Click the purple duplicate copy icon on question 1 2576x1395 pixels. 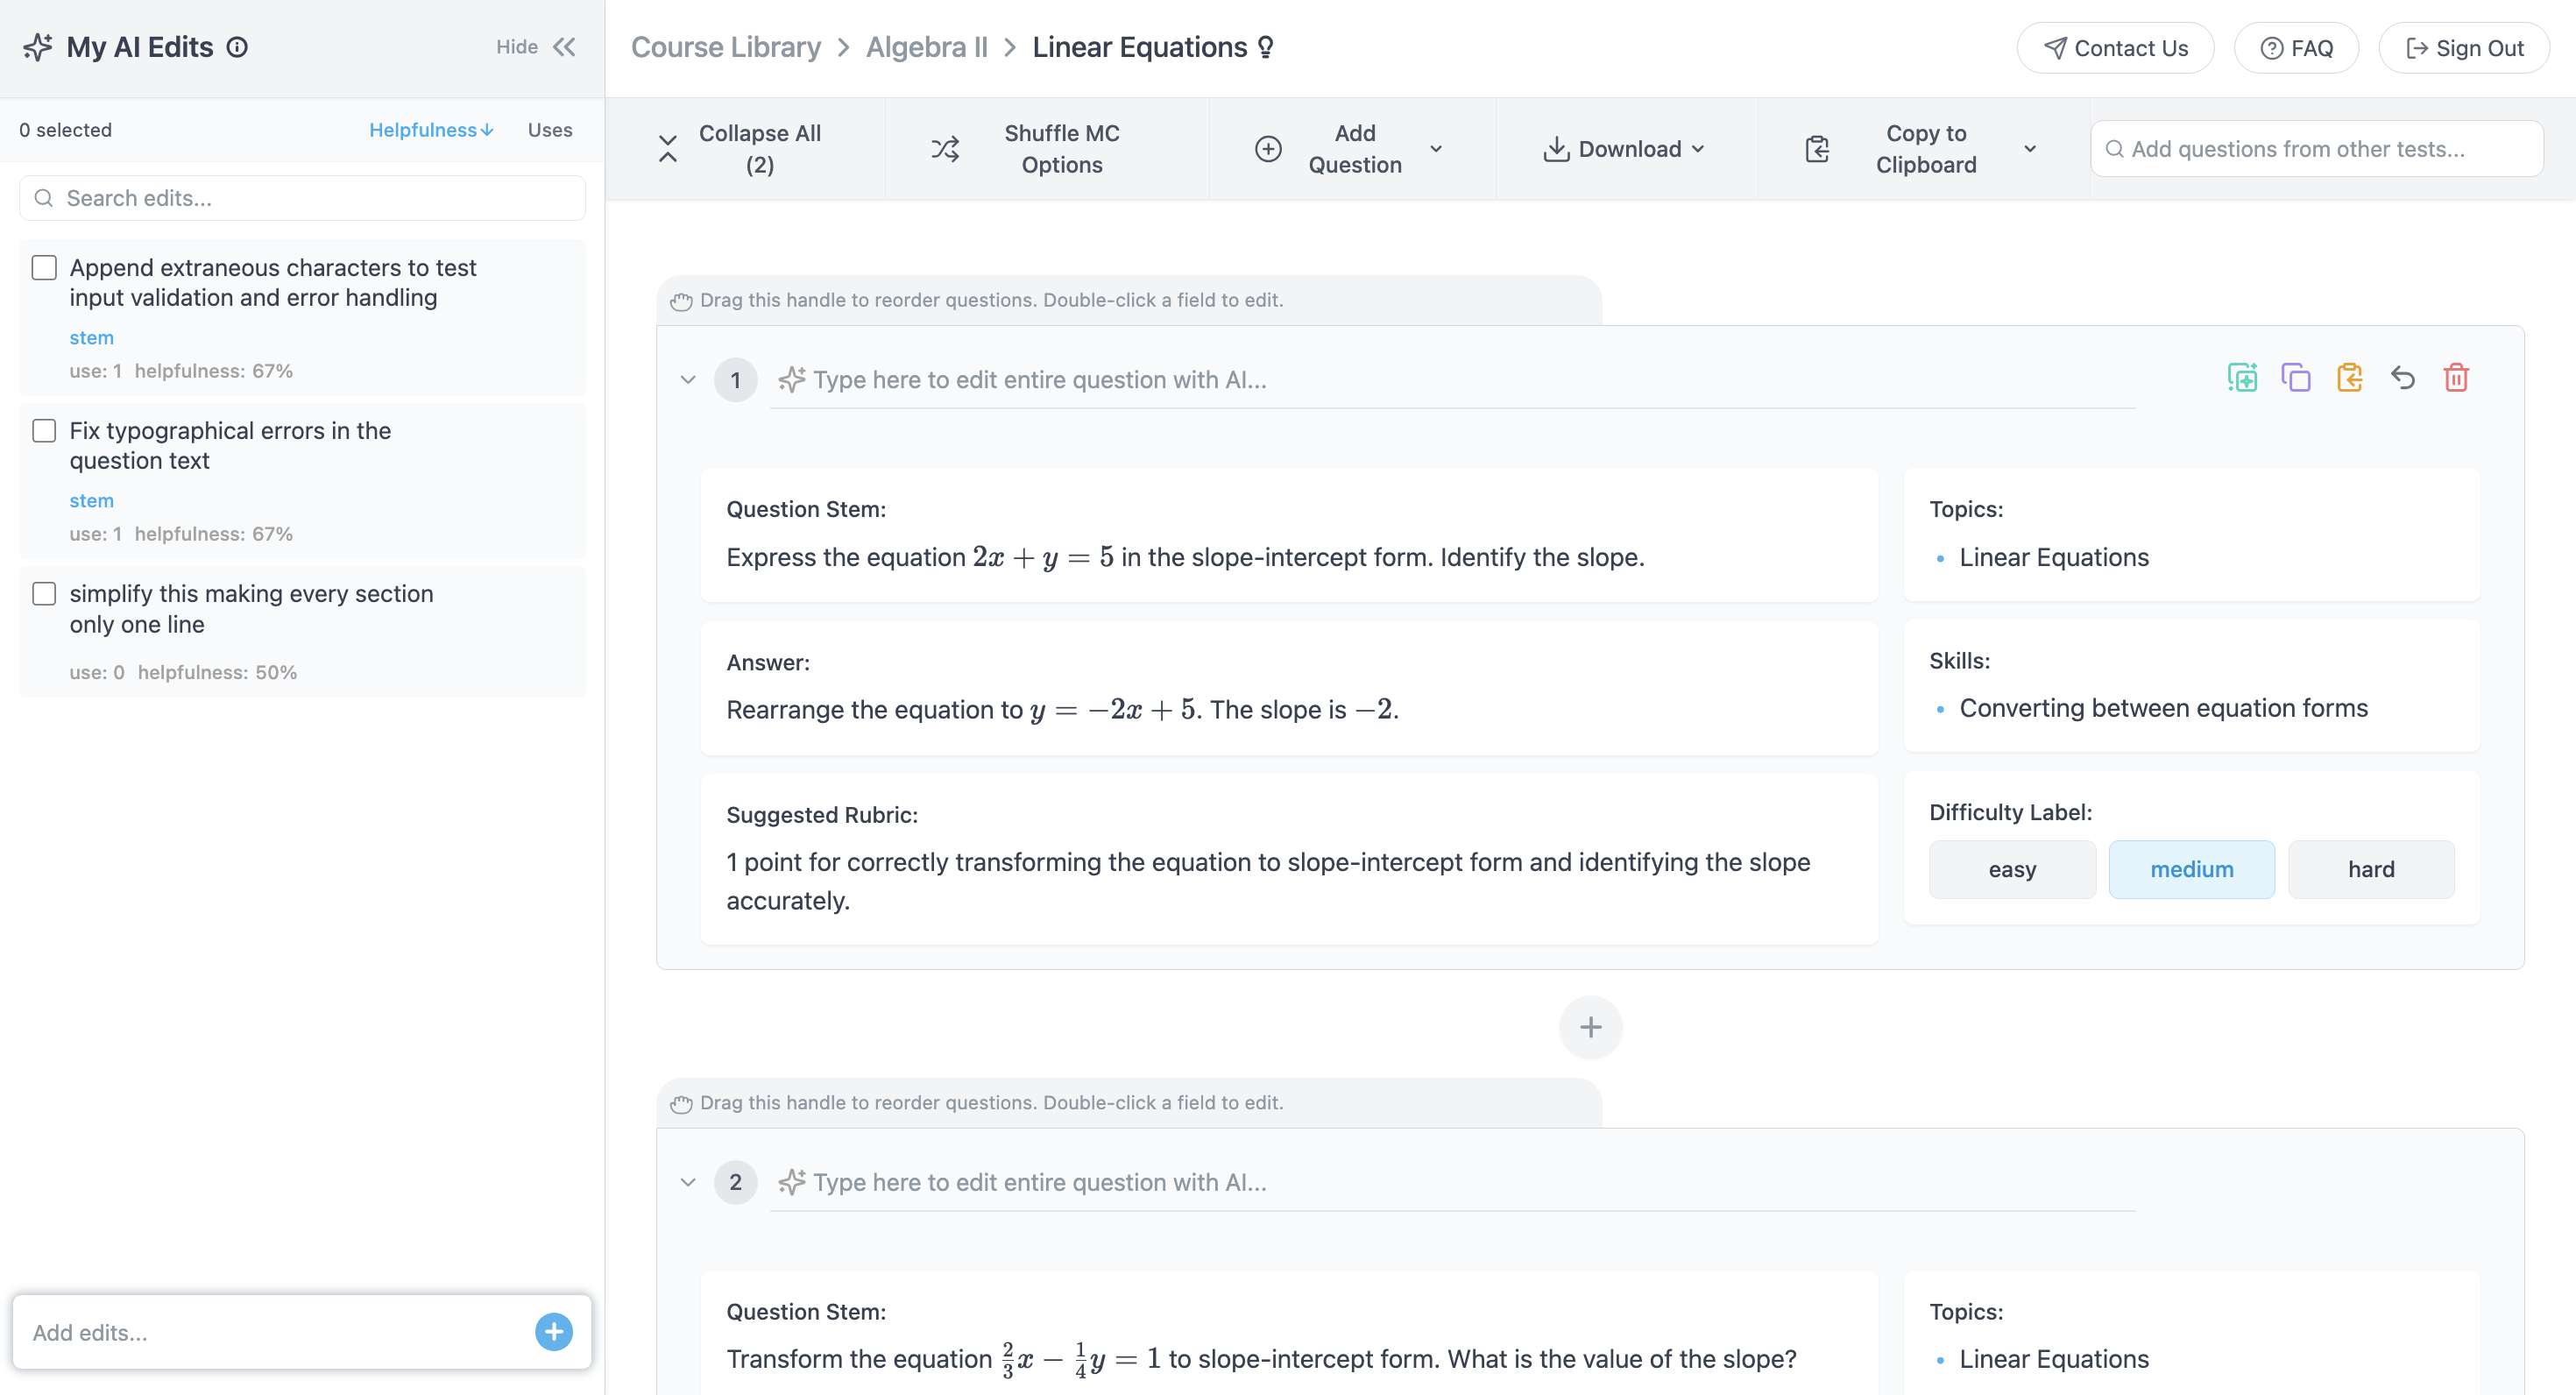pos(2295,378)
